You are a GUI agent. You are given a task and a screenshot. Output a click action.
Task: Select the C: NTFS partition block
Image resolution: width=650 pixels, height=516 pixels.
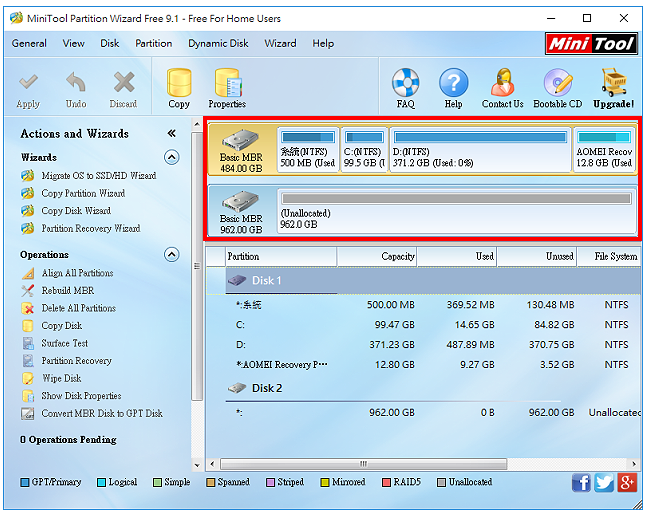364,150
